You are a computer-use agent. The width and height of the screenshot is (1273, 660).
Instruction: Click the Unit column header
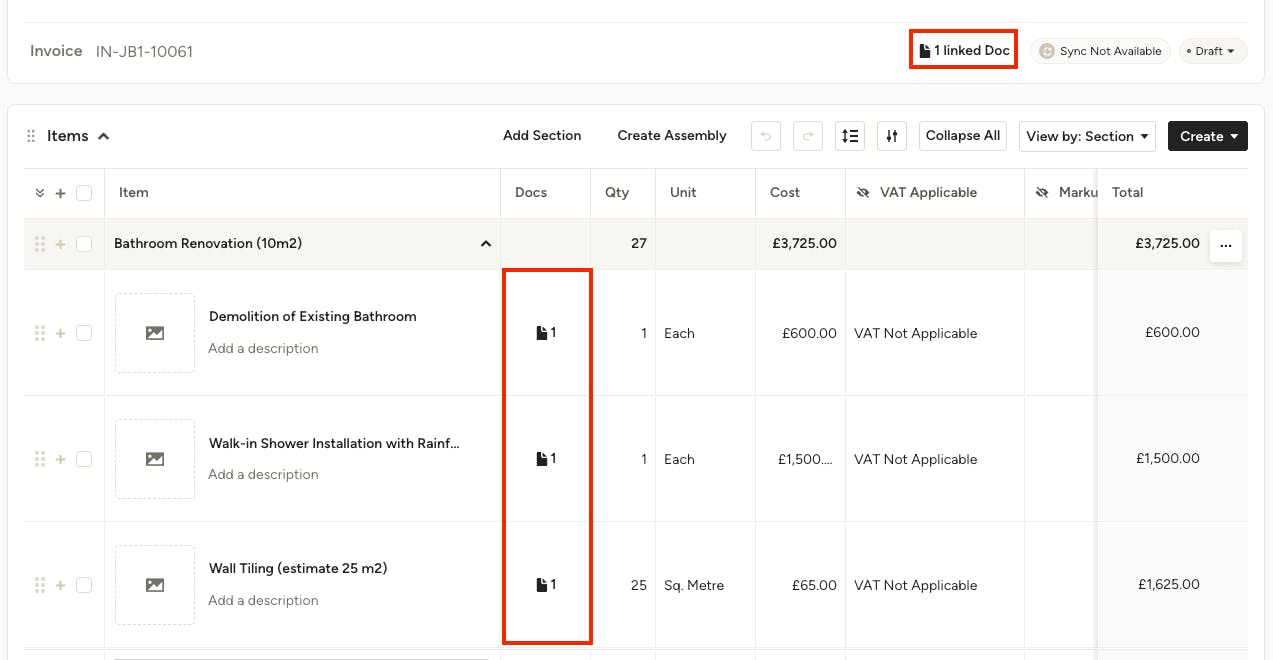pos(683,192)
